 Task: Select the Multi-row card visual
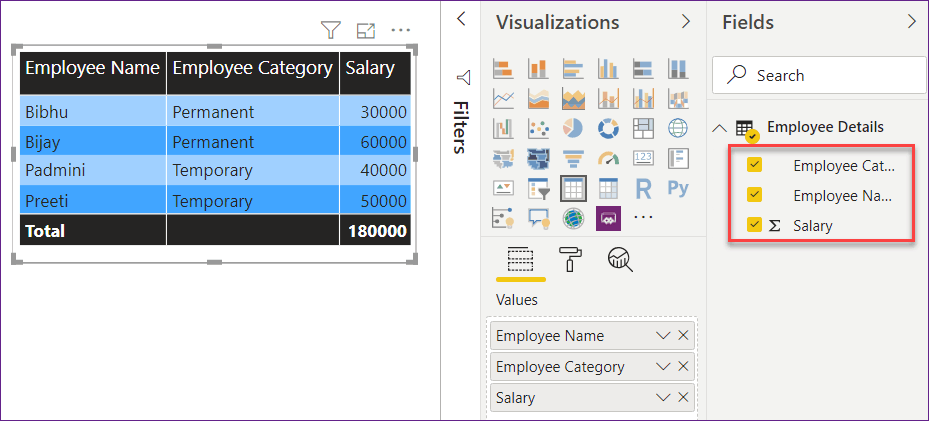coord(678,158)
